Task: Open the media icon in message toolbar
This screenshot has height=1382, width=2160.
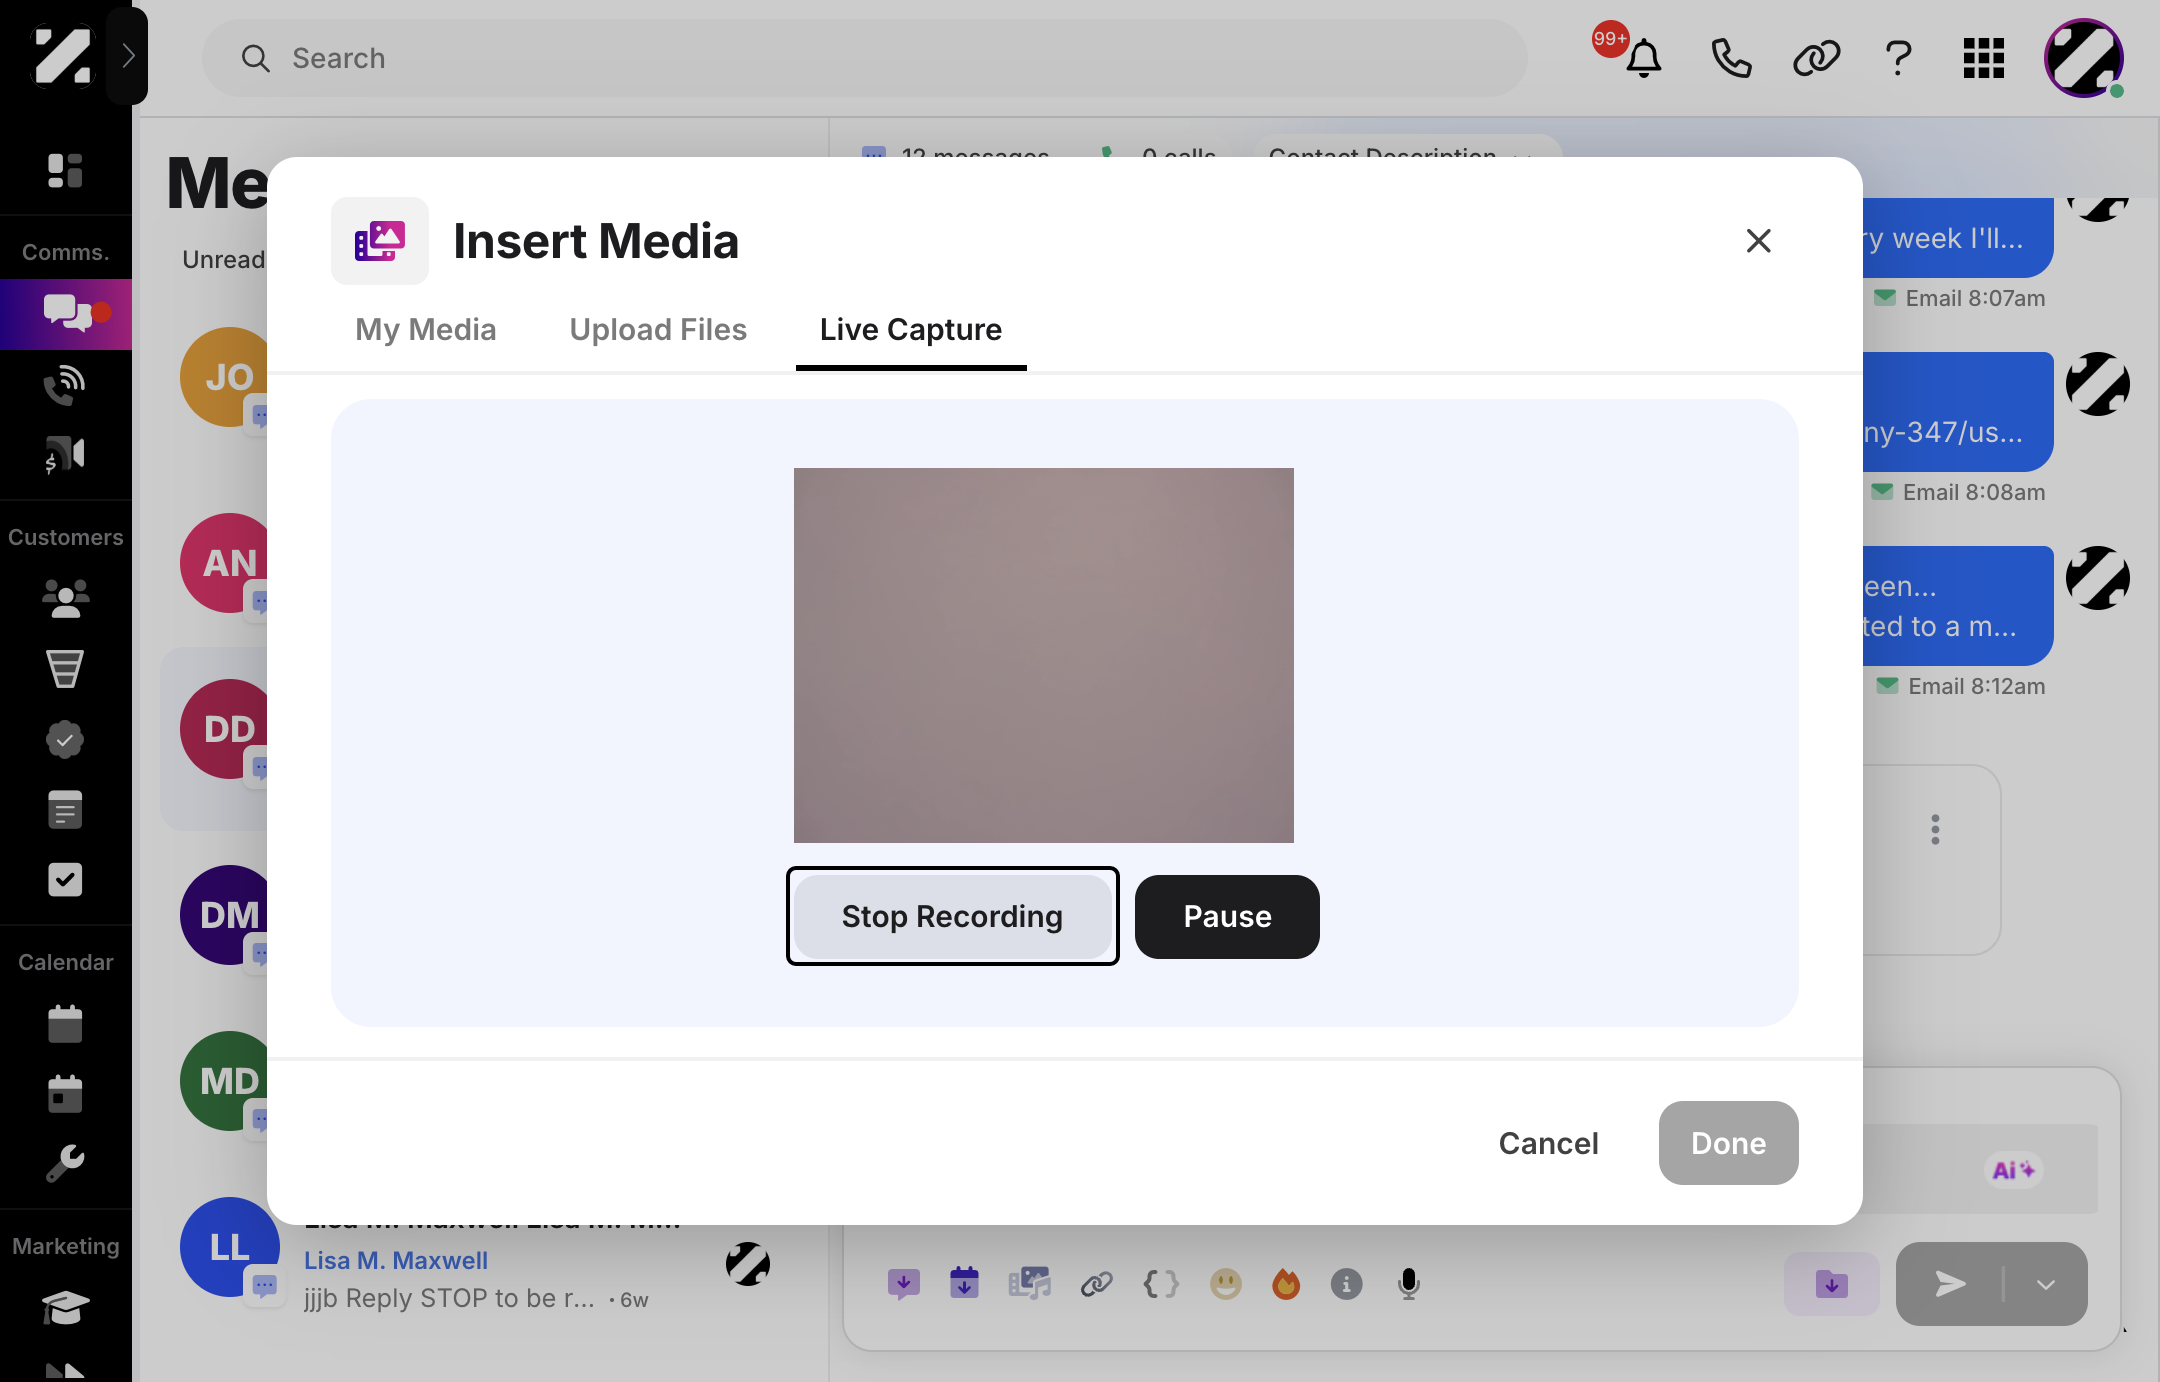Action: (x=1029, y=1283)
